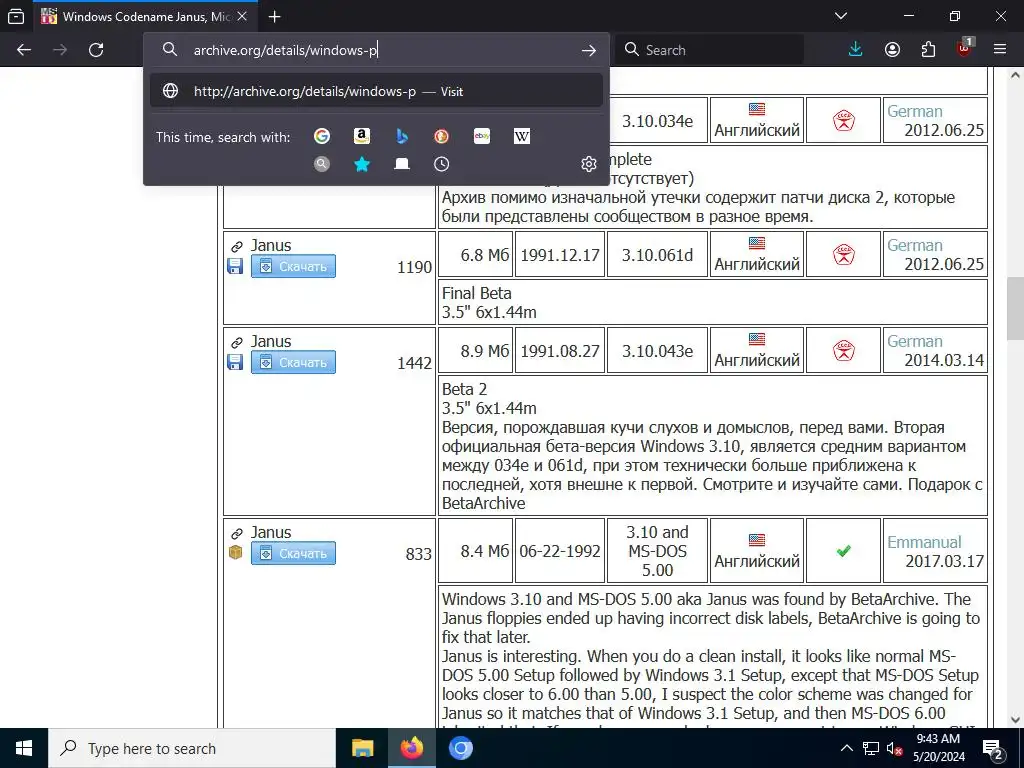This screenshot has width=1024, height=768.
Task: Click the scrollbar down arrow
Action: pos(1015,720)
